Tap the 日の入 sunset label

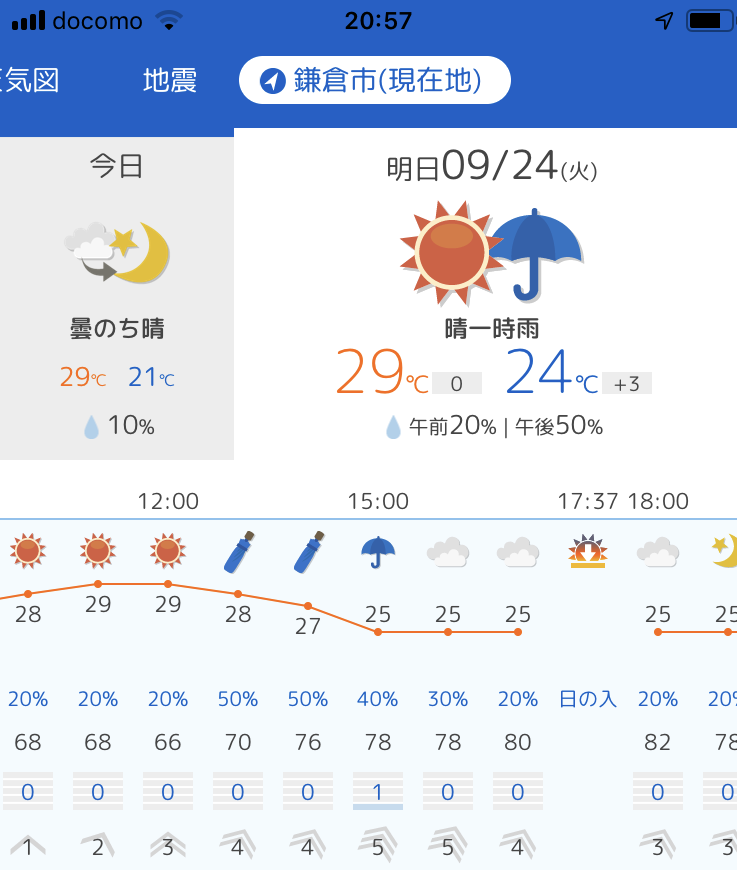click(588, 699)
